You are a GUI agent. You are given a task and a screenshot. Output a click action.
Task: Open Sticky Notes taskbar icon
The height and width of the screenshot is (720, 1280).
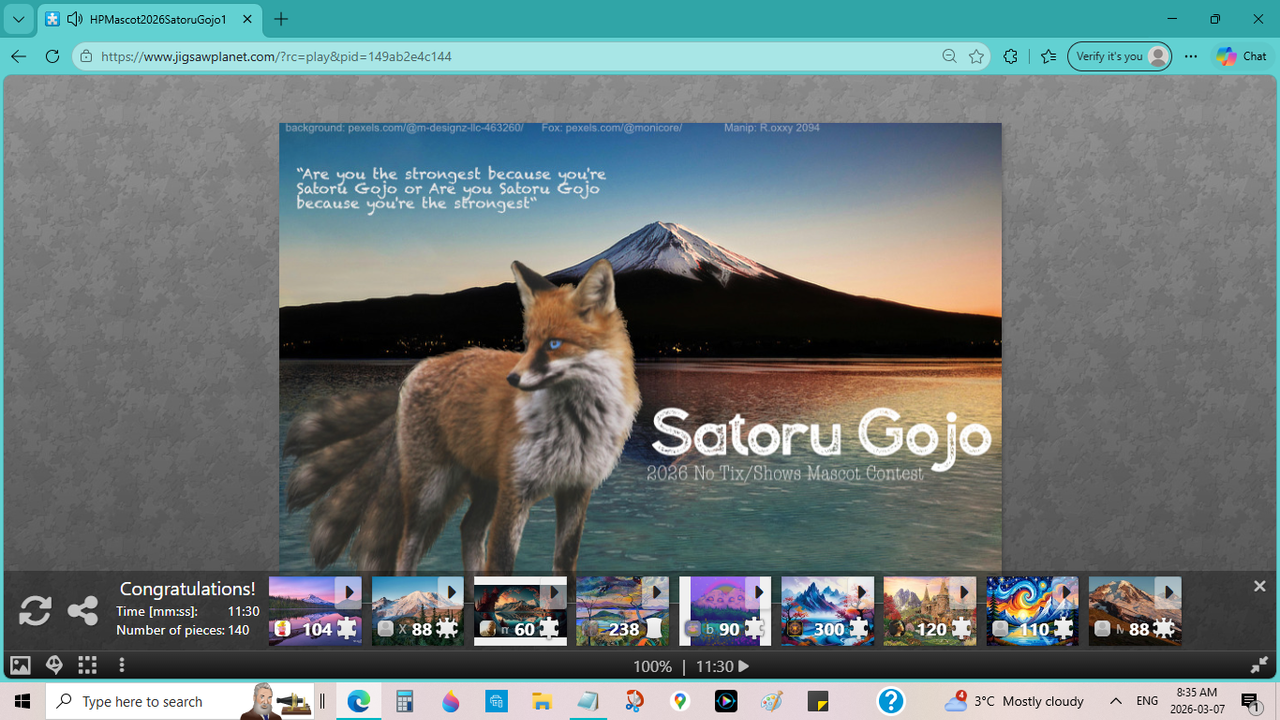[818, 701]
